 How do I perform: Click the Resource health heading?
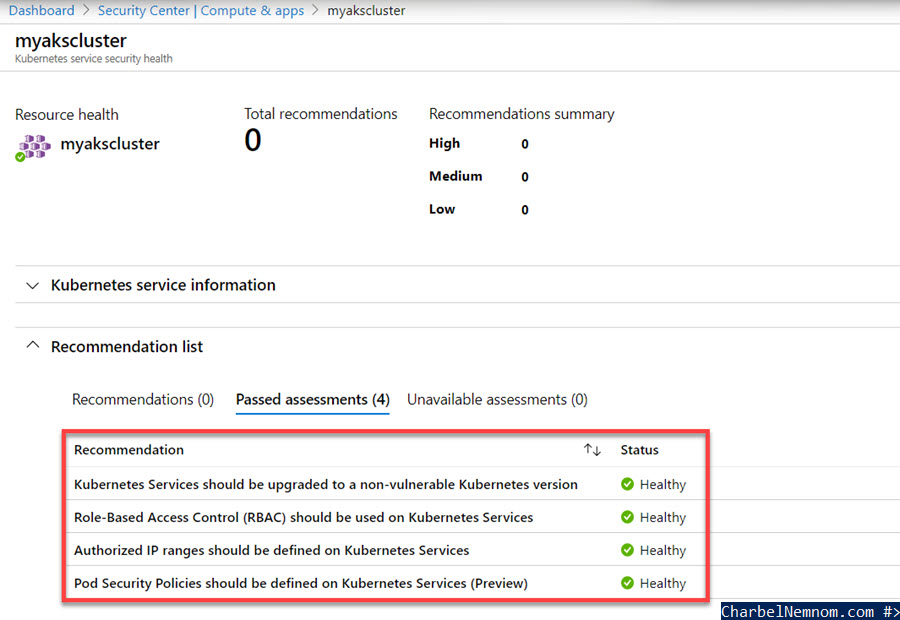tap(67, 115)
